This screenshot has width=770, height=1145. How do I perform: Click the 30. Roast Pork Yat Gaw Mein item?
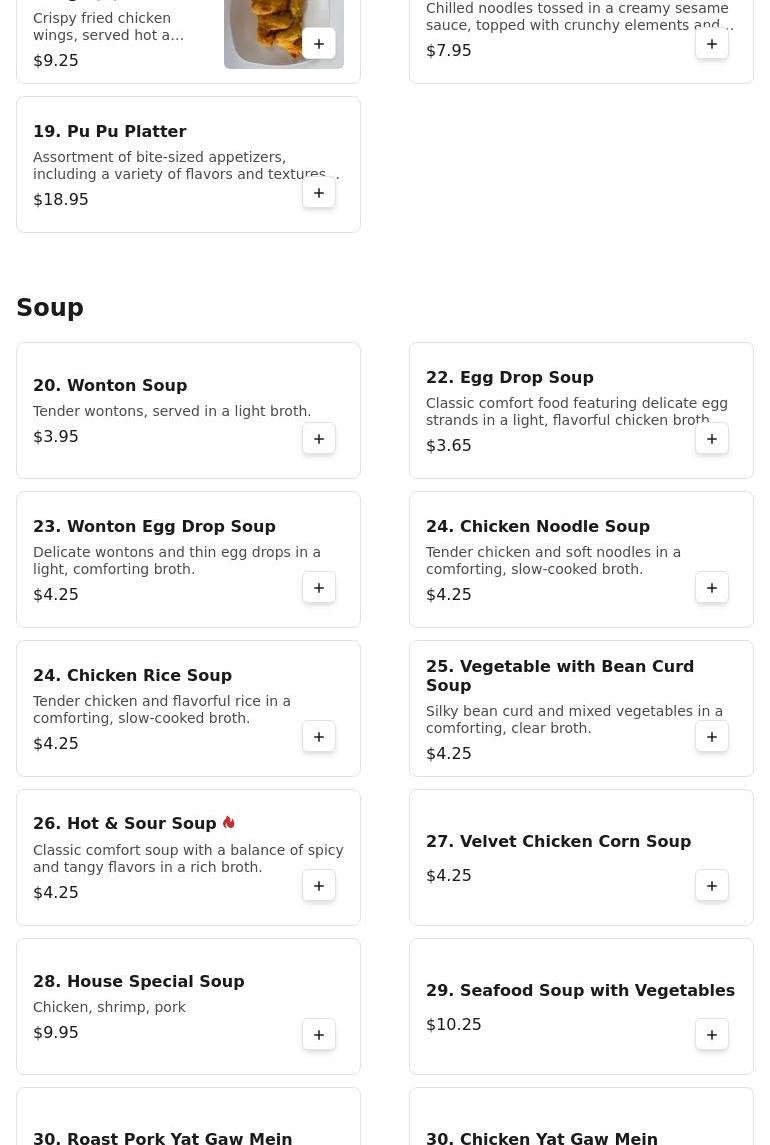point(163,1138)
